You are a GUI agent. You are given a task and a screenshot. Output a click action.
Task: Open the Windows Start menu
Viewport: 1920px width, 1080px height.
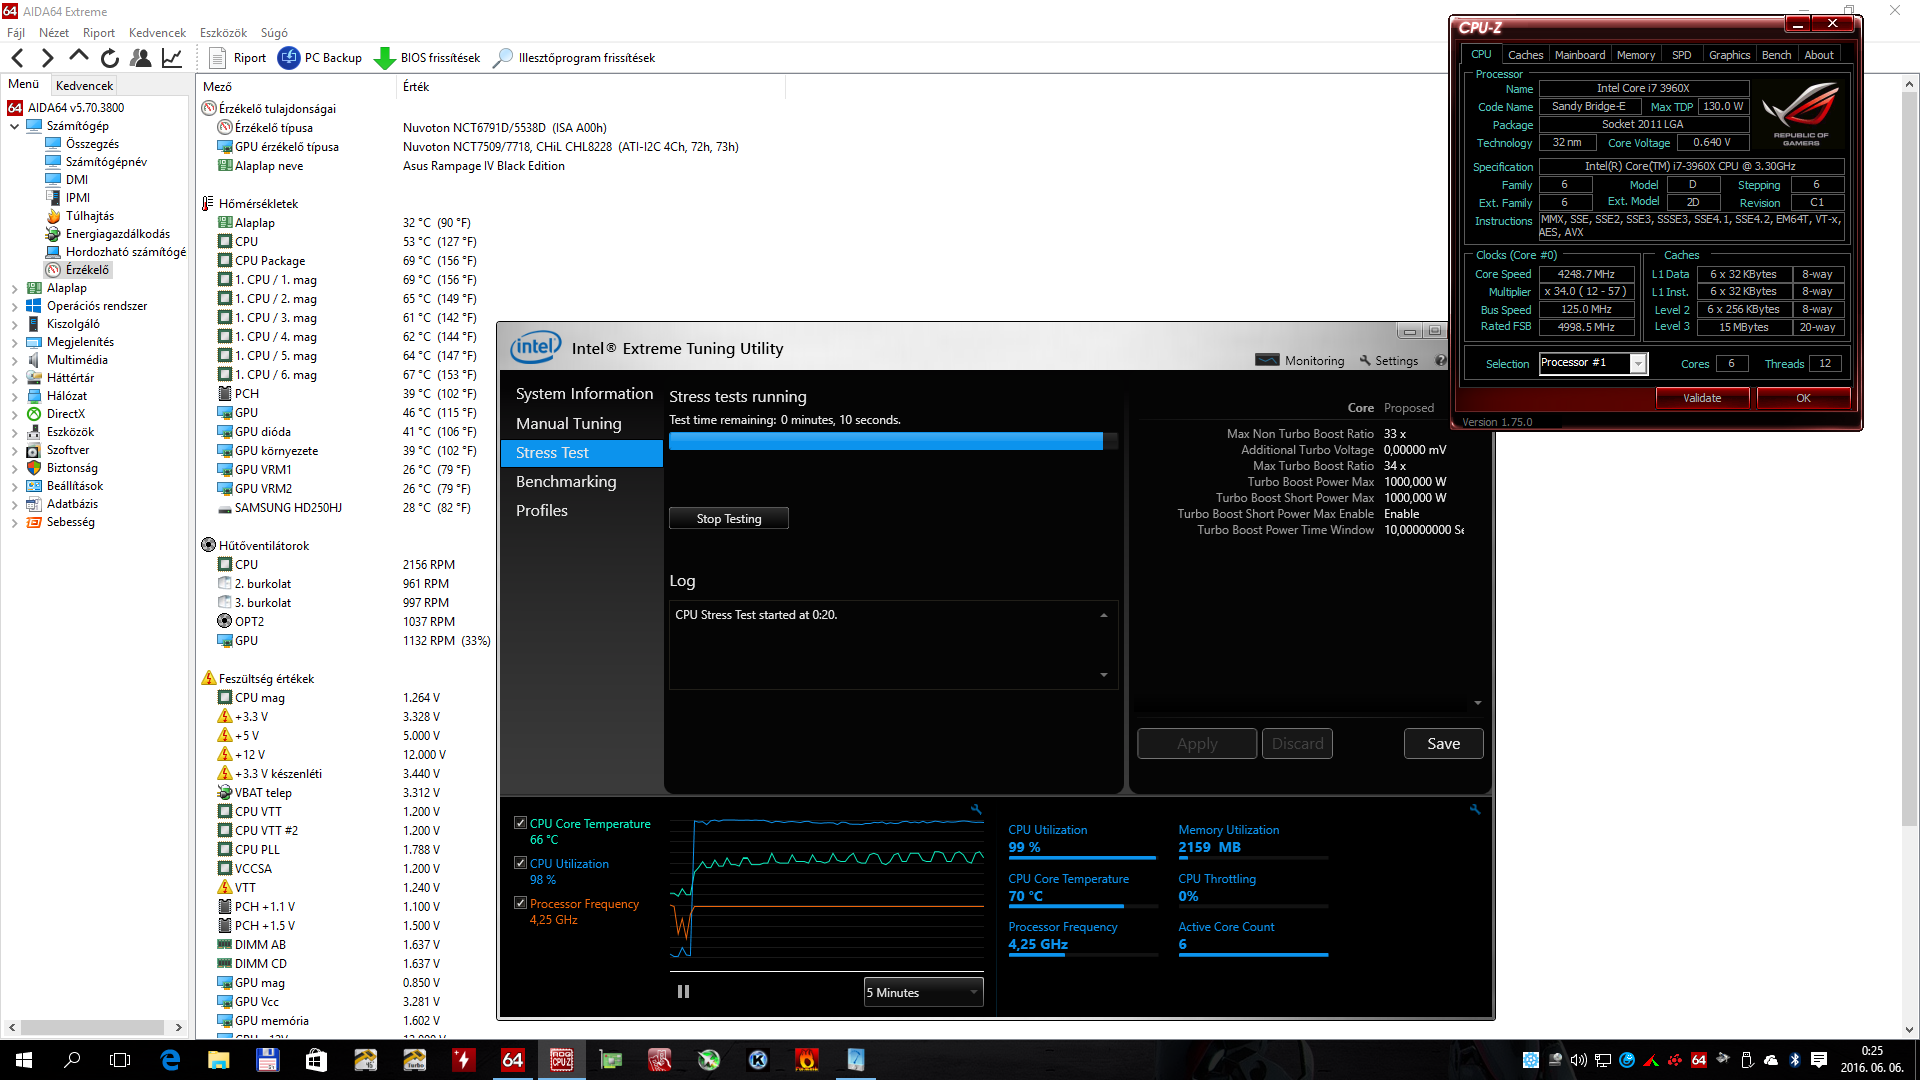24,1060
